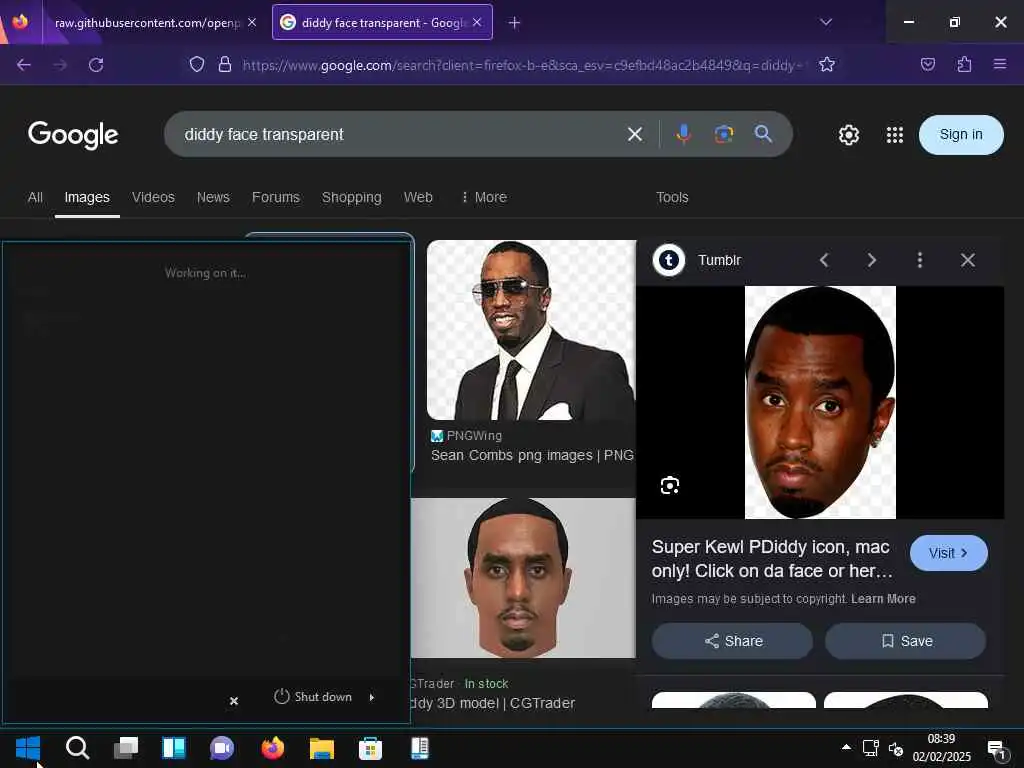Click Shut down in Start menu
The height and width of the screenshot is (768, 1024).
coord(314,697)
